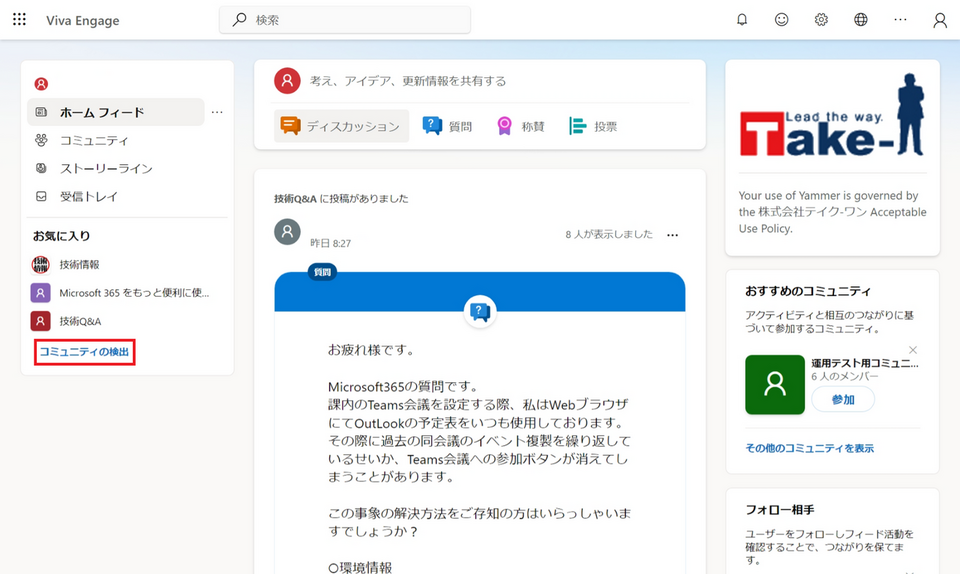Open 技術Q&A favorite community
Screen dimensions: 960x574
point(80,321)
